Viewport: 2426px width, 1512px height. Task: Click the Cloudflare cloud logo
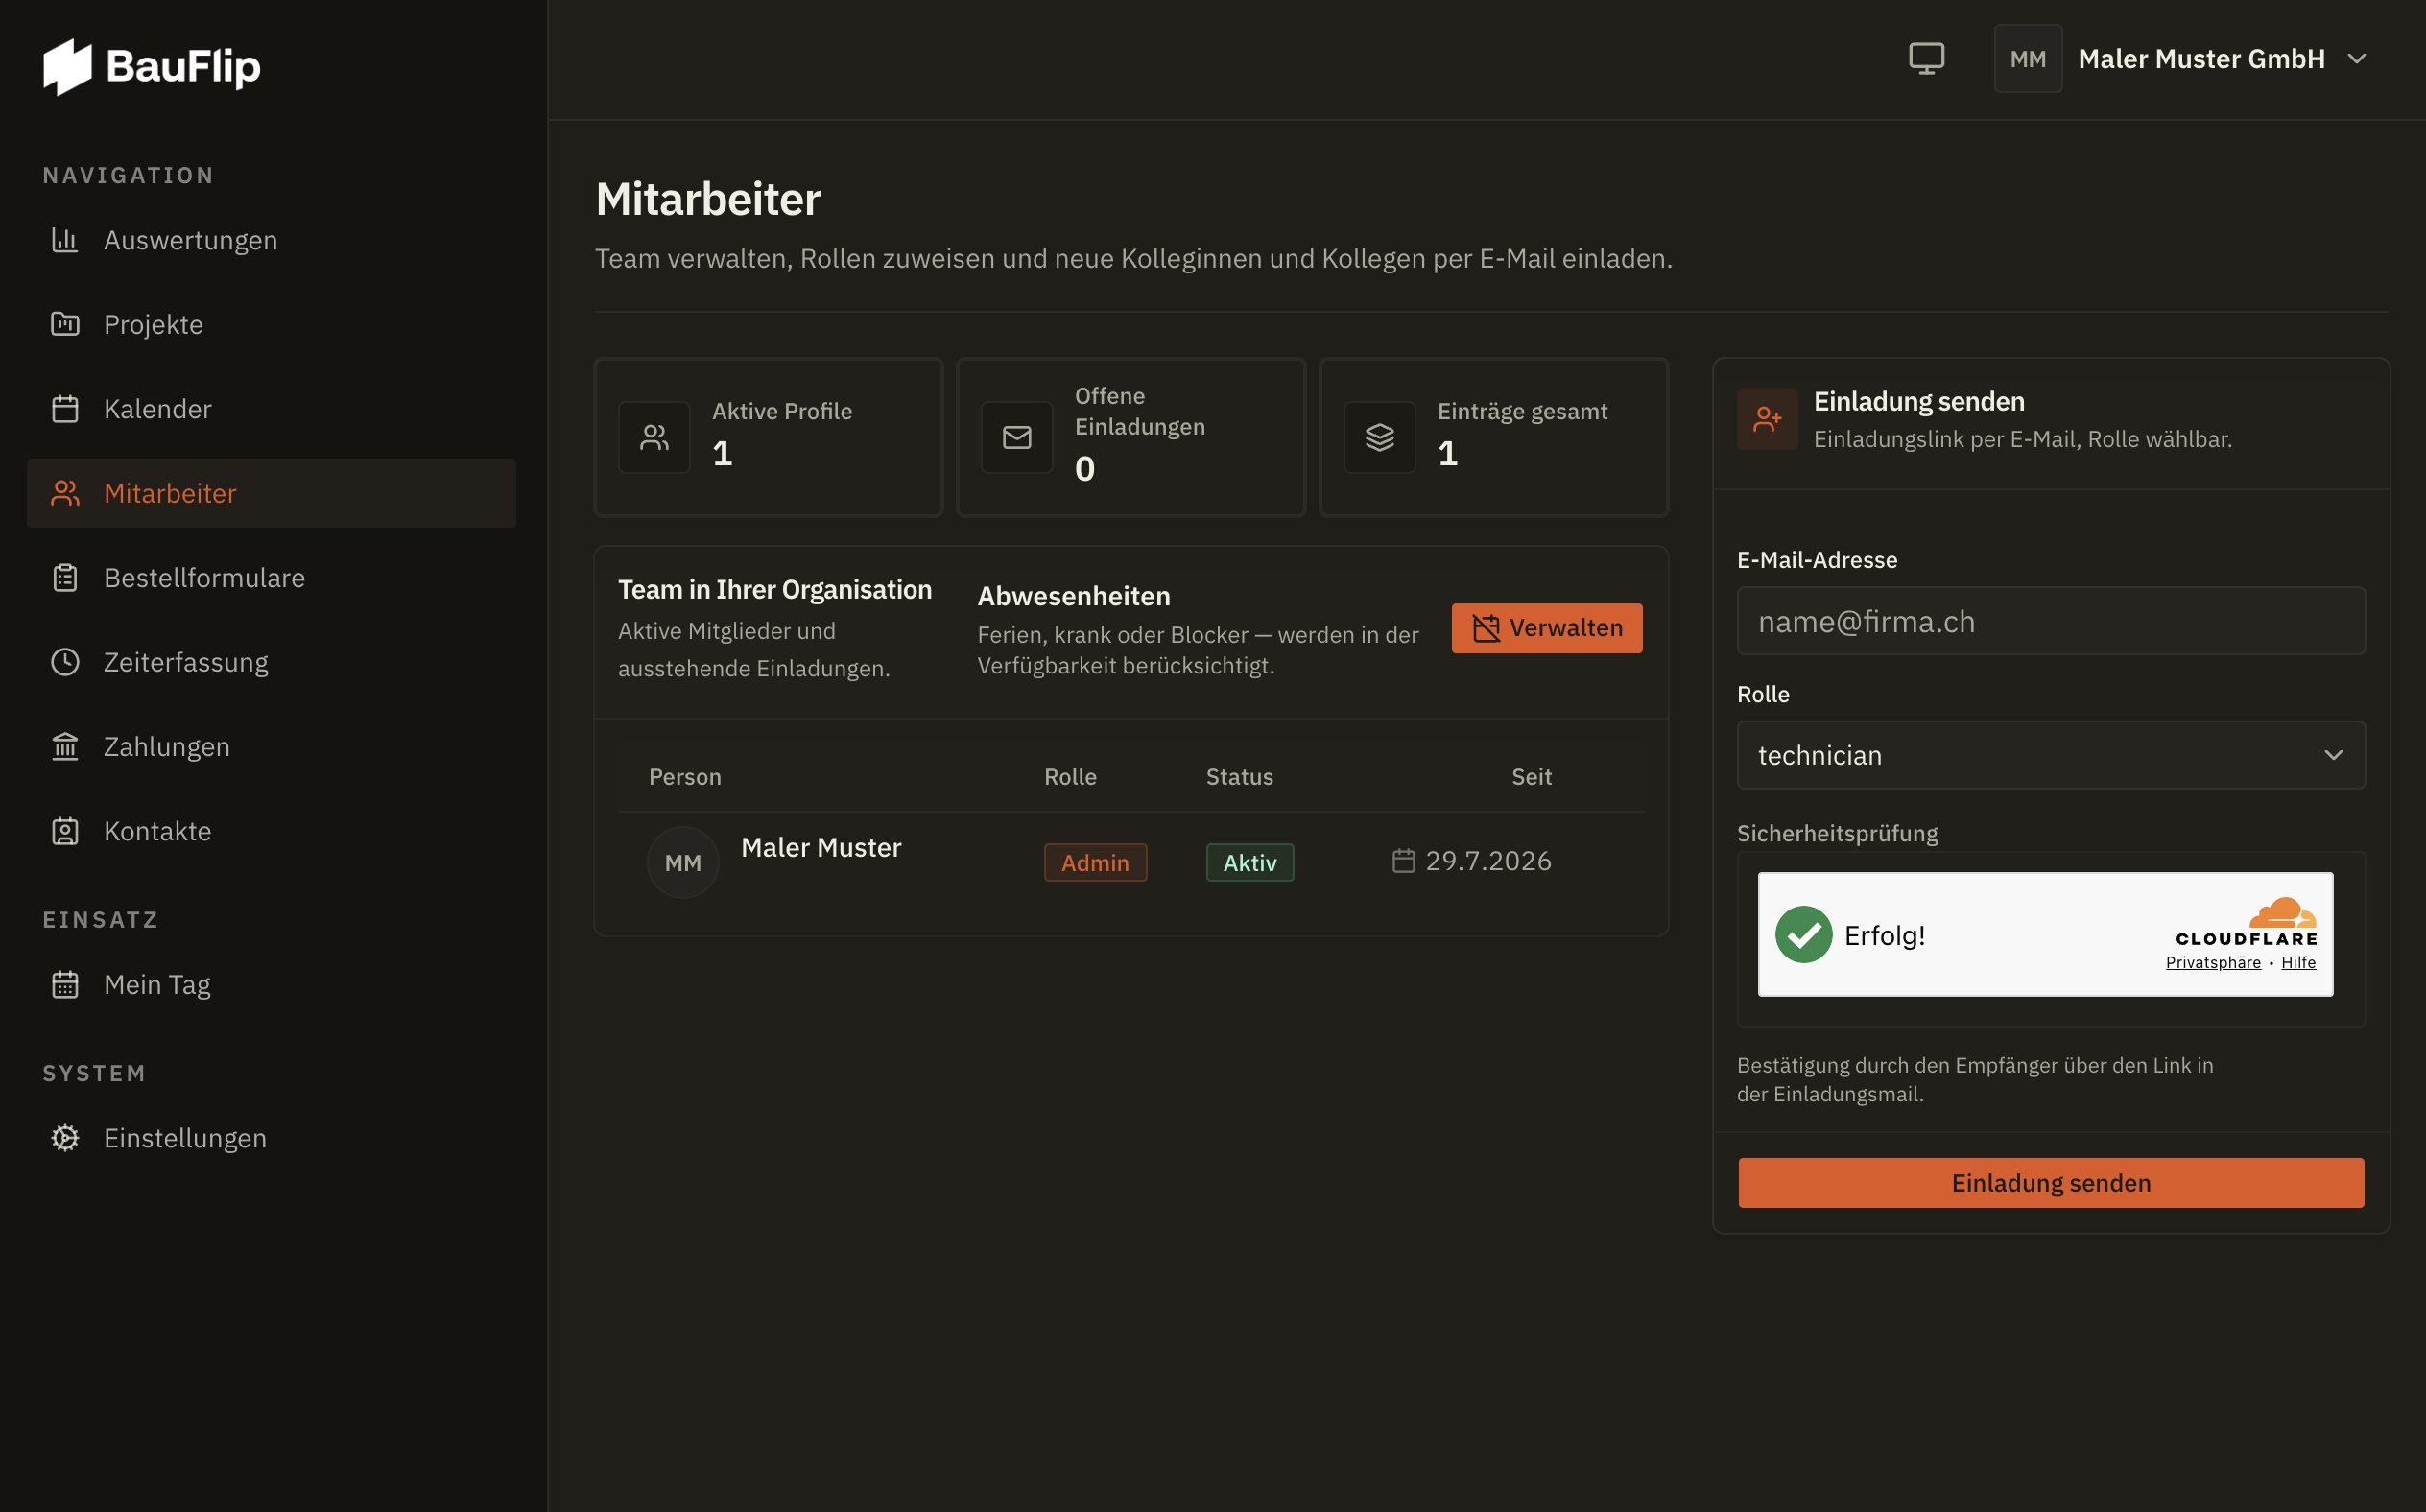[x=2282, y=913]
